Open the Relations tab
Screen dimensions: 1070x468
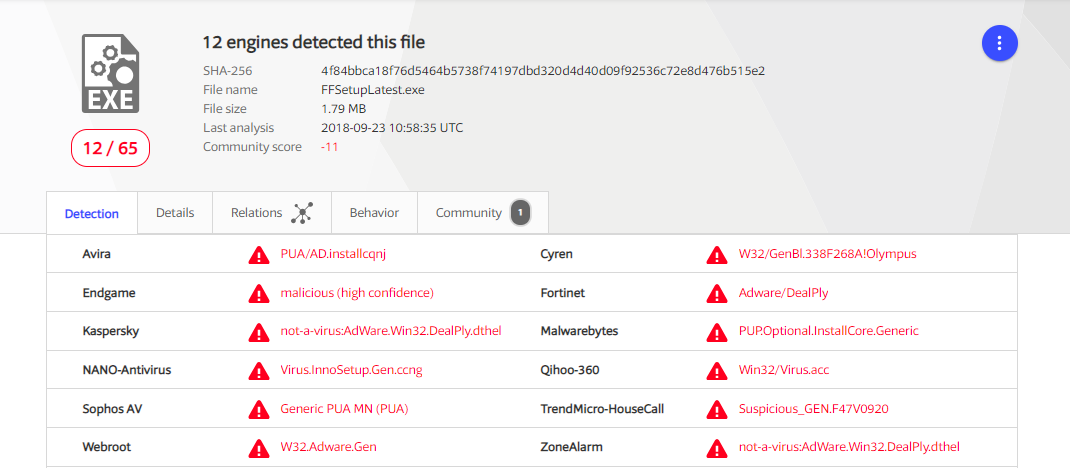pos(272,213)
